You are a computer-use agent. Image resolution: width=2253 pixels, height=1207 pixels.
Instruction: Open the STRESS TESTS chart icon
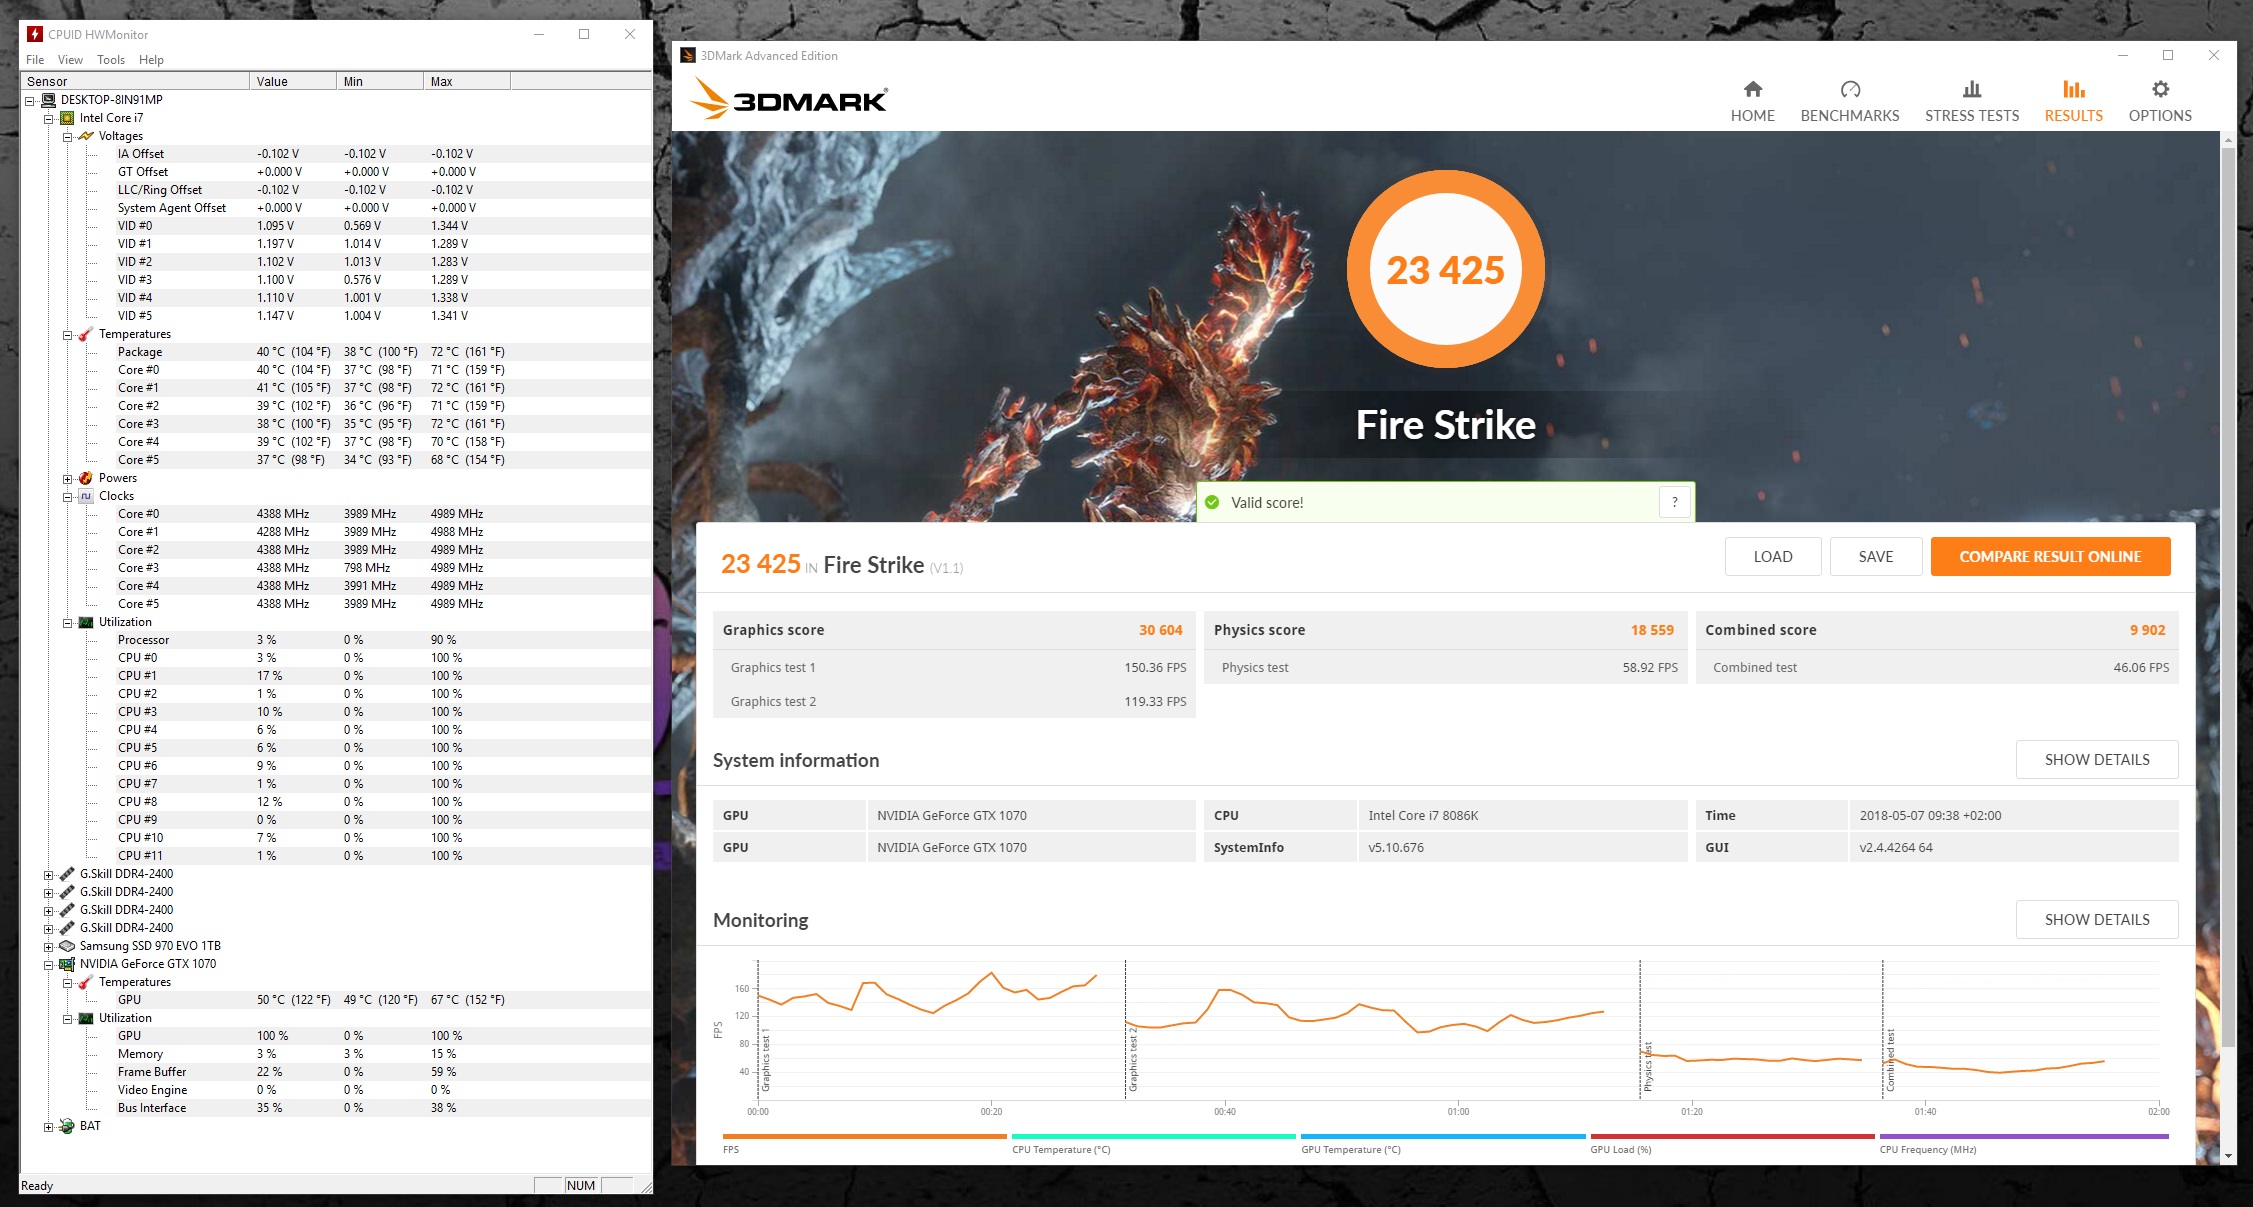pyautogui.click(x=1972, y=89)
